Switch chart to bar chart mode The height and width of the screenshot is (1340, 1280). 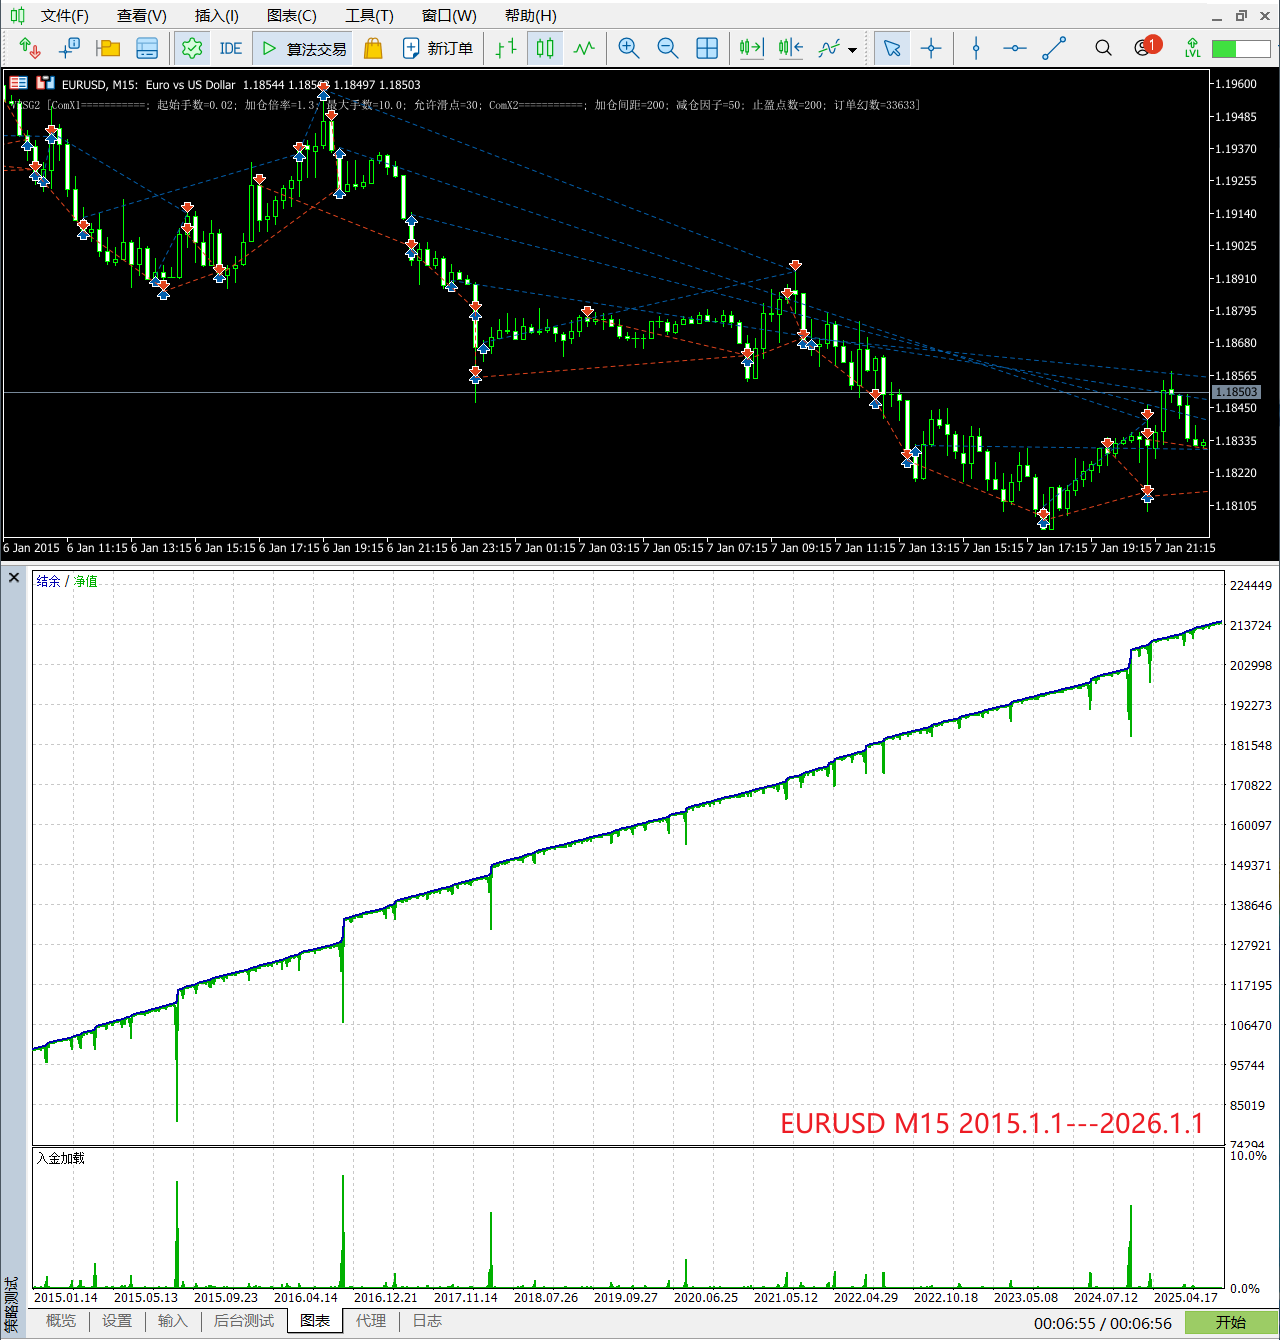tap(506, 48)
